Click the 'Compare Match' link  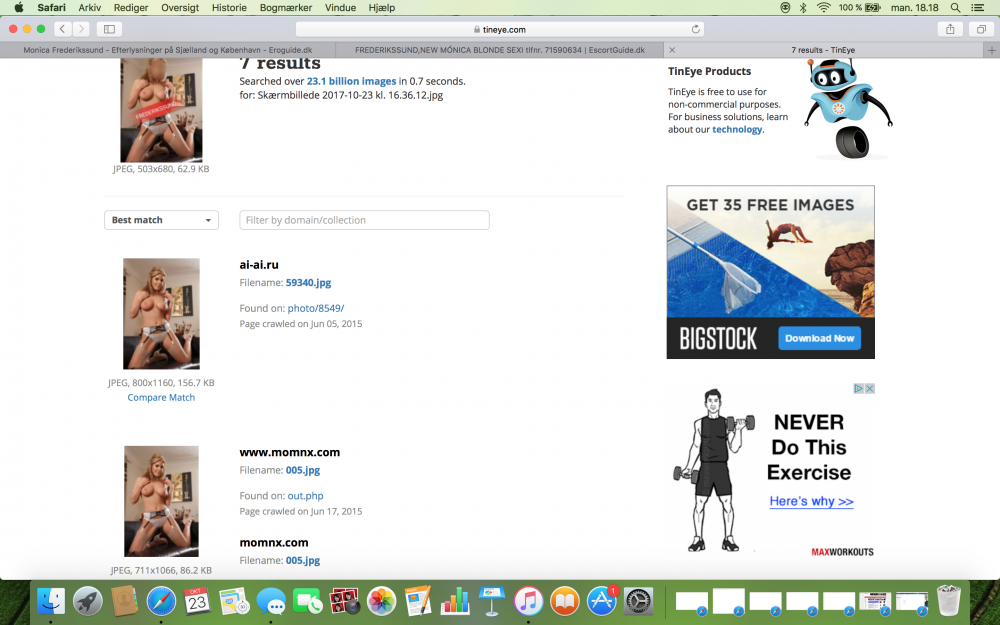pos(161,397)
